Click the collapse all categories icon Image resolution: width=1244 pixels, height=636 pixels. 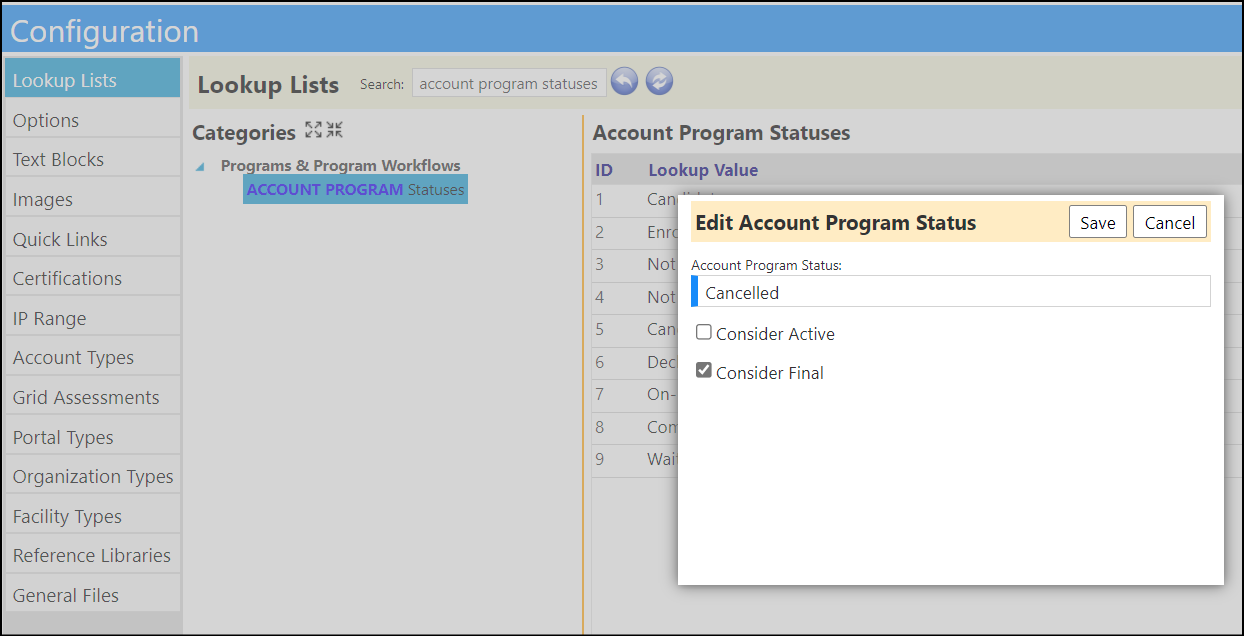(334, 130)
